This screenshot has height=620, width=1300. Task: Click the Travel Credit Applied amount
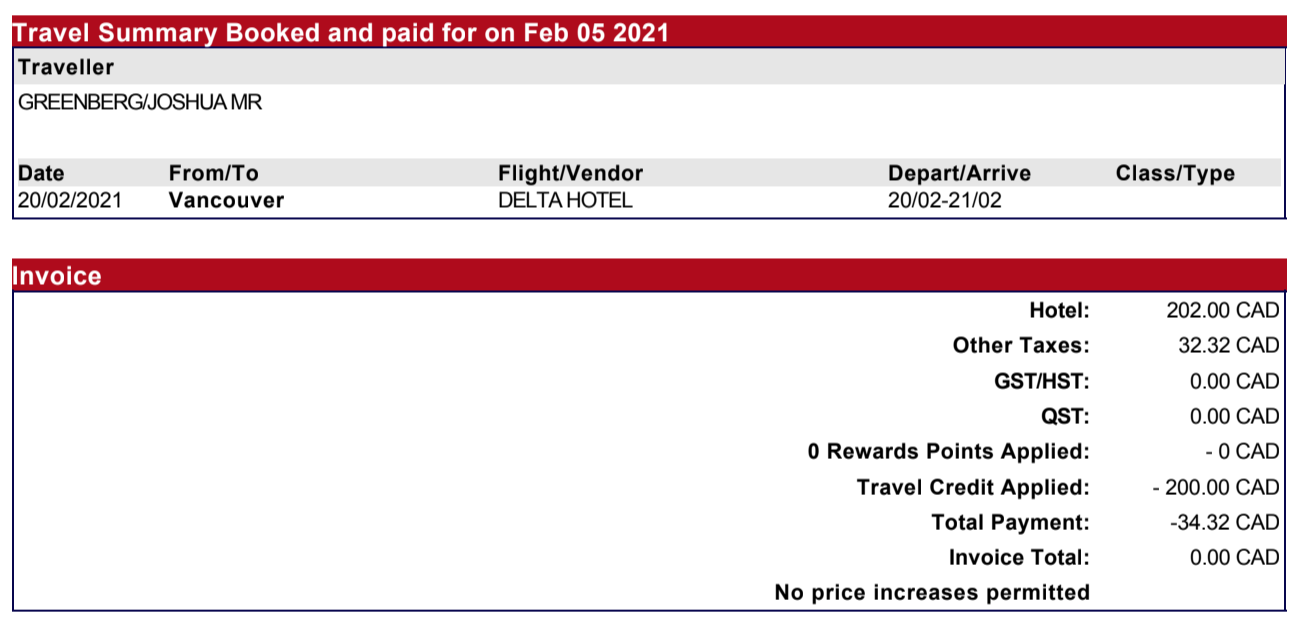coord(1215,487)
